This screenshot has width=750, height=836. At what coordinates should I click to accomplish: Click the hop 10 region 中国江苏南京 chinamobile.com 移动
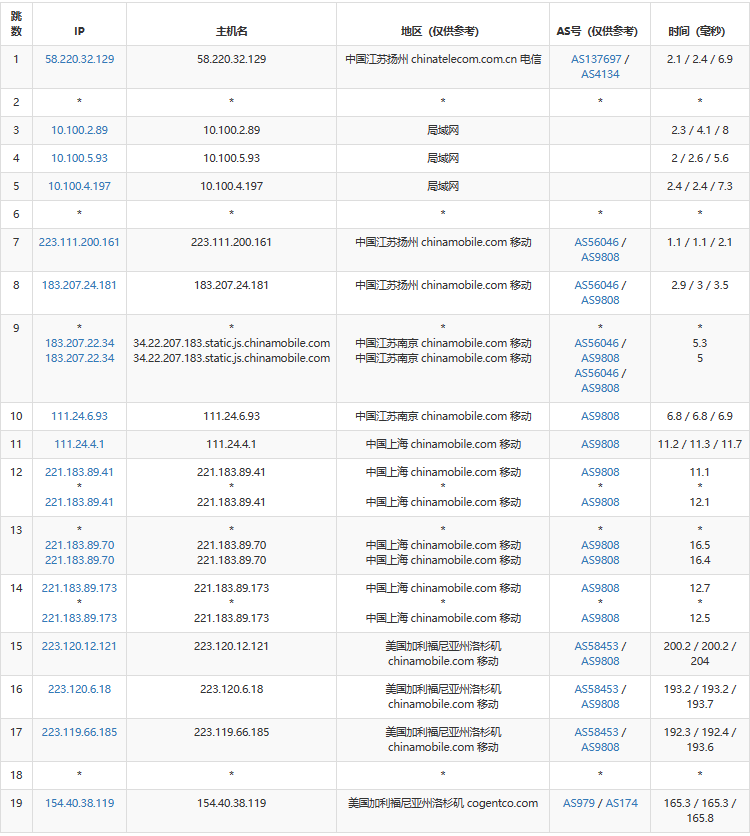point(443,416)
